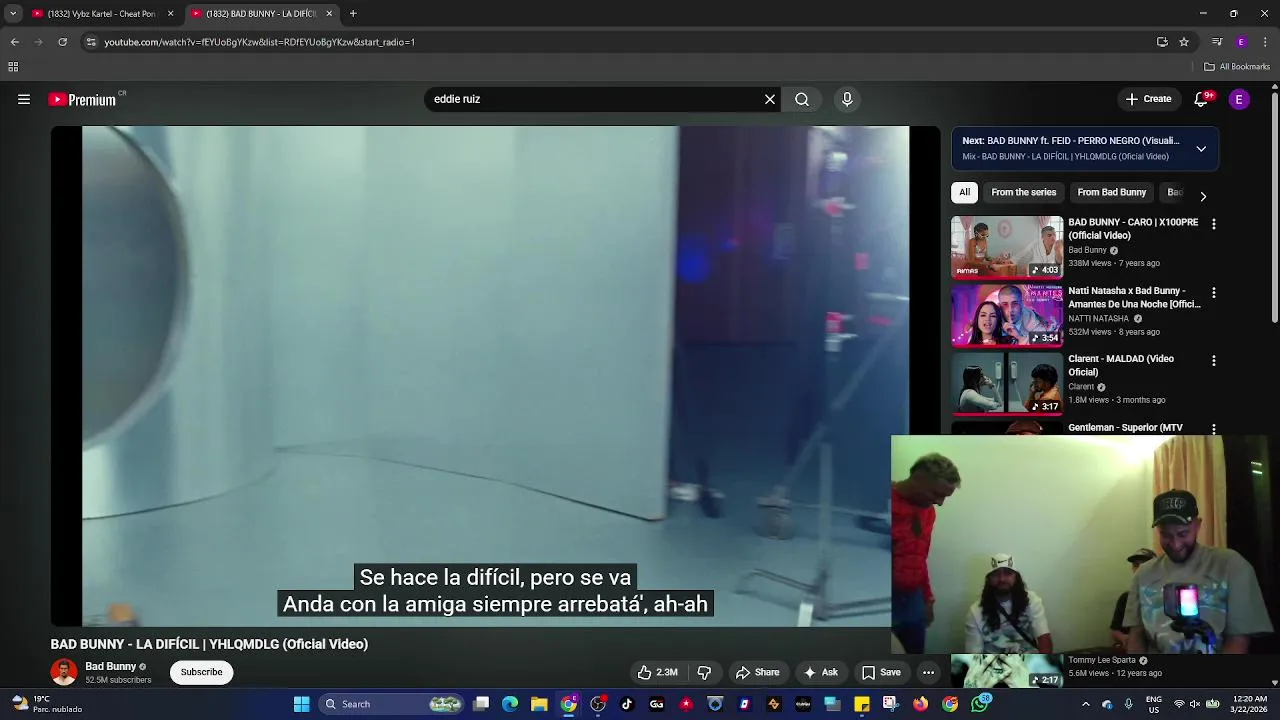Click the Create button
Screen dimensions: 1280x720
coord(1148,99)
